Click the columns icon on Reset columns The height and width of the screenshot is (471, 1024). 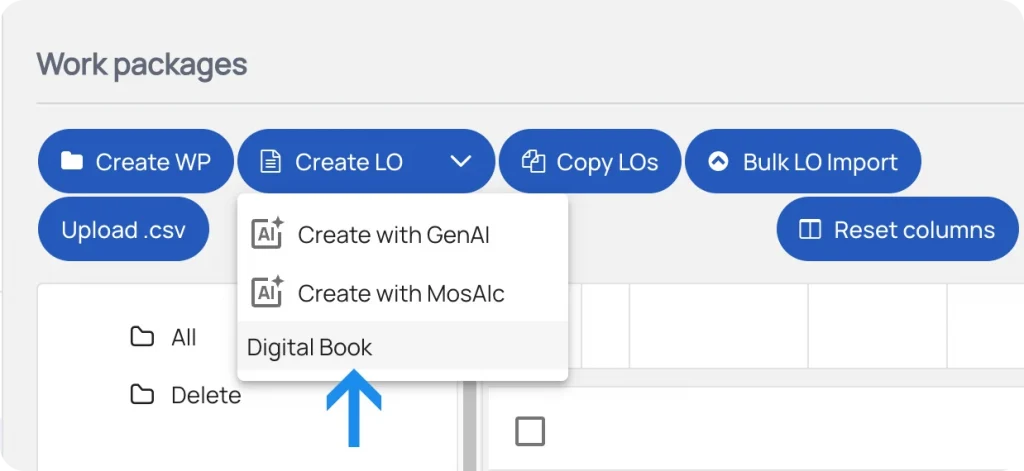click(810, 230)
